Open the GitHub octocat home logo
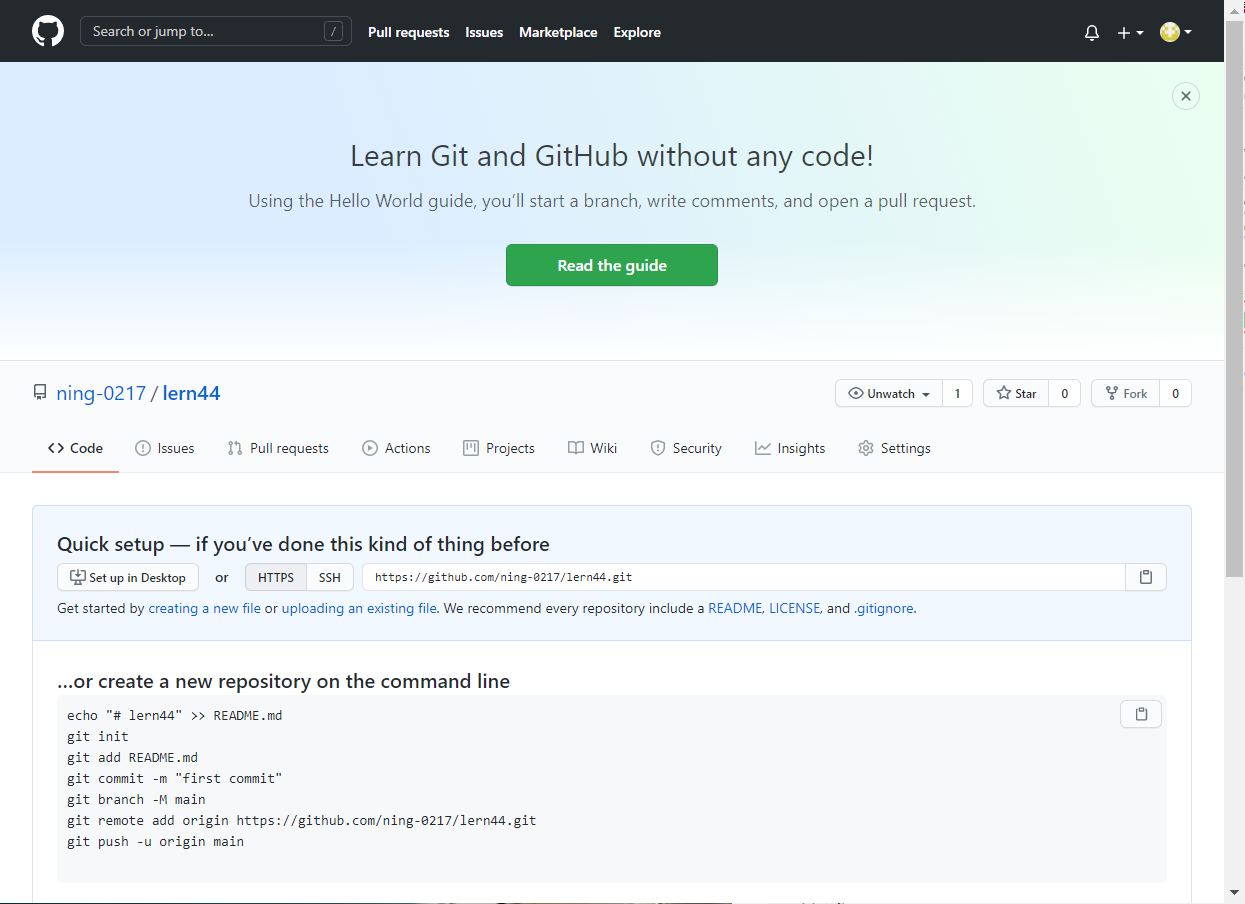1245x904 pixels. (x=48, y=31)
